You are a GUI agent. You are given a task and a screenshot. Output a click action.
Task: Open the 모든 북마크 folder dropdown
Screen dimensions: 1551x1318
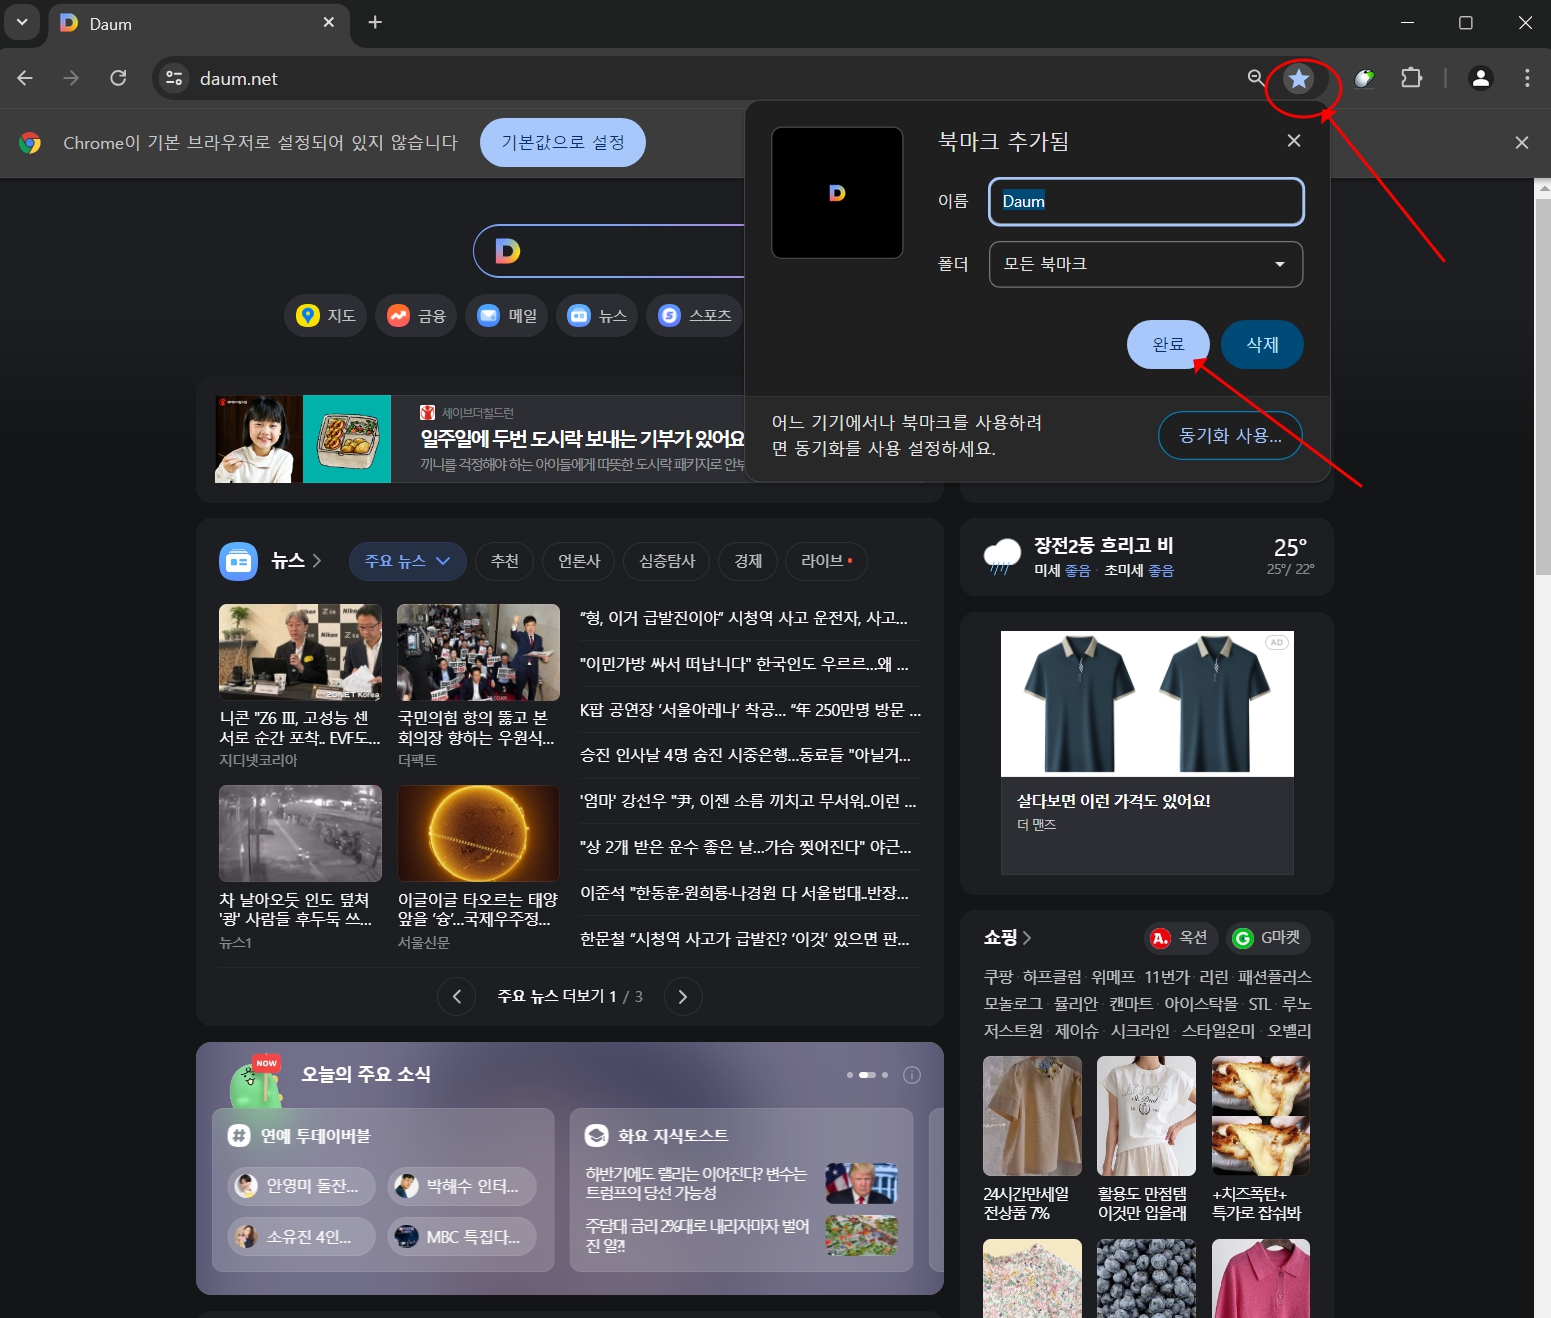pos(1146,264)
